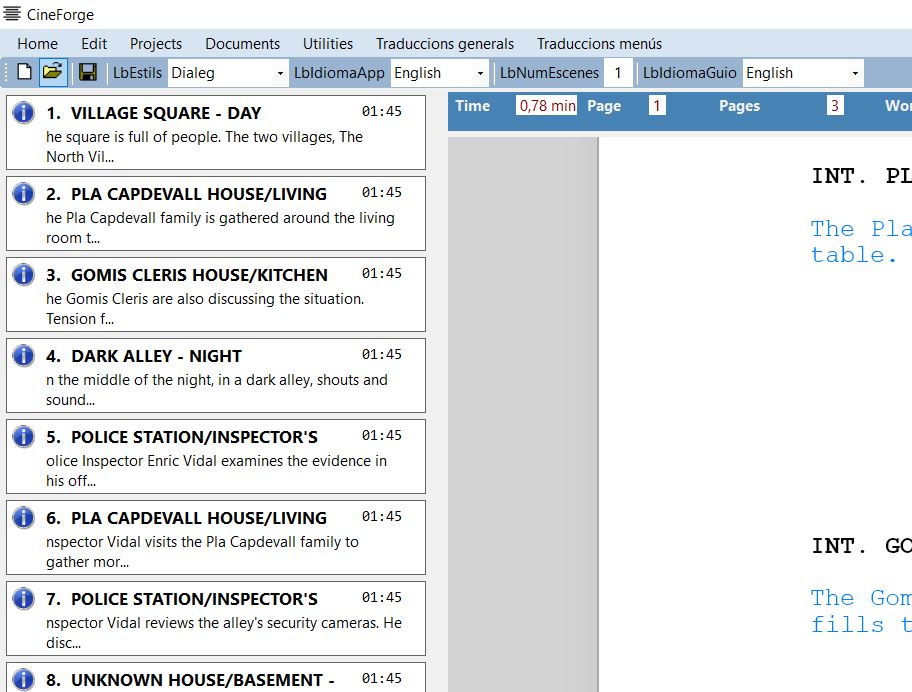The height and width of the screenshot is (692, 912).
Task: Select scene title 2. PLA CAPDEVALL HOUSE/LIVING
Action: click(187, 194)
